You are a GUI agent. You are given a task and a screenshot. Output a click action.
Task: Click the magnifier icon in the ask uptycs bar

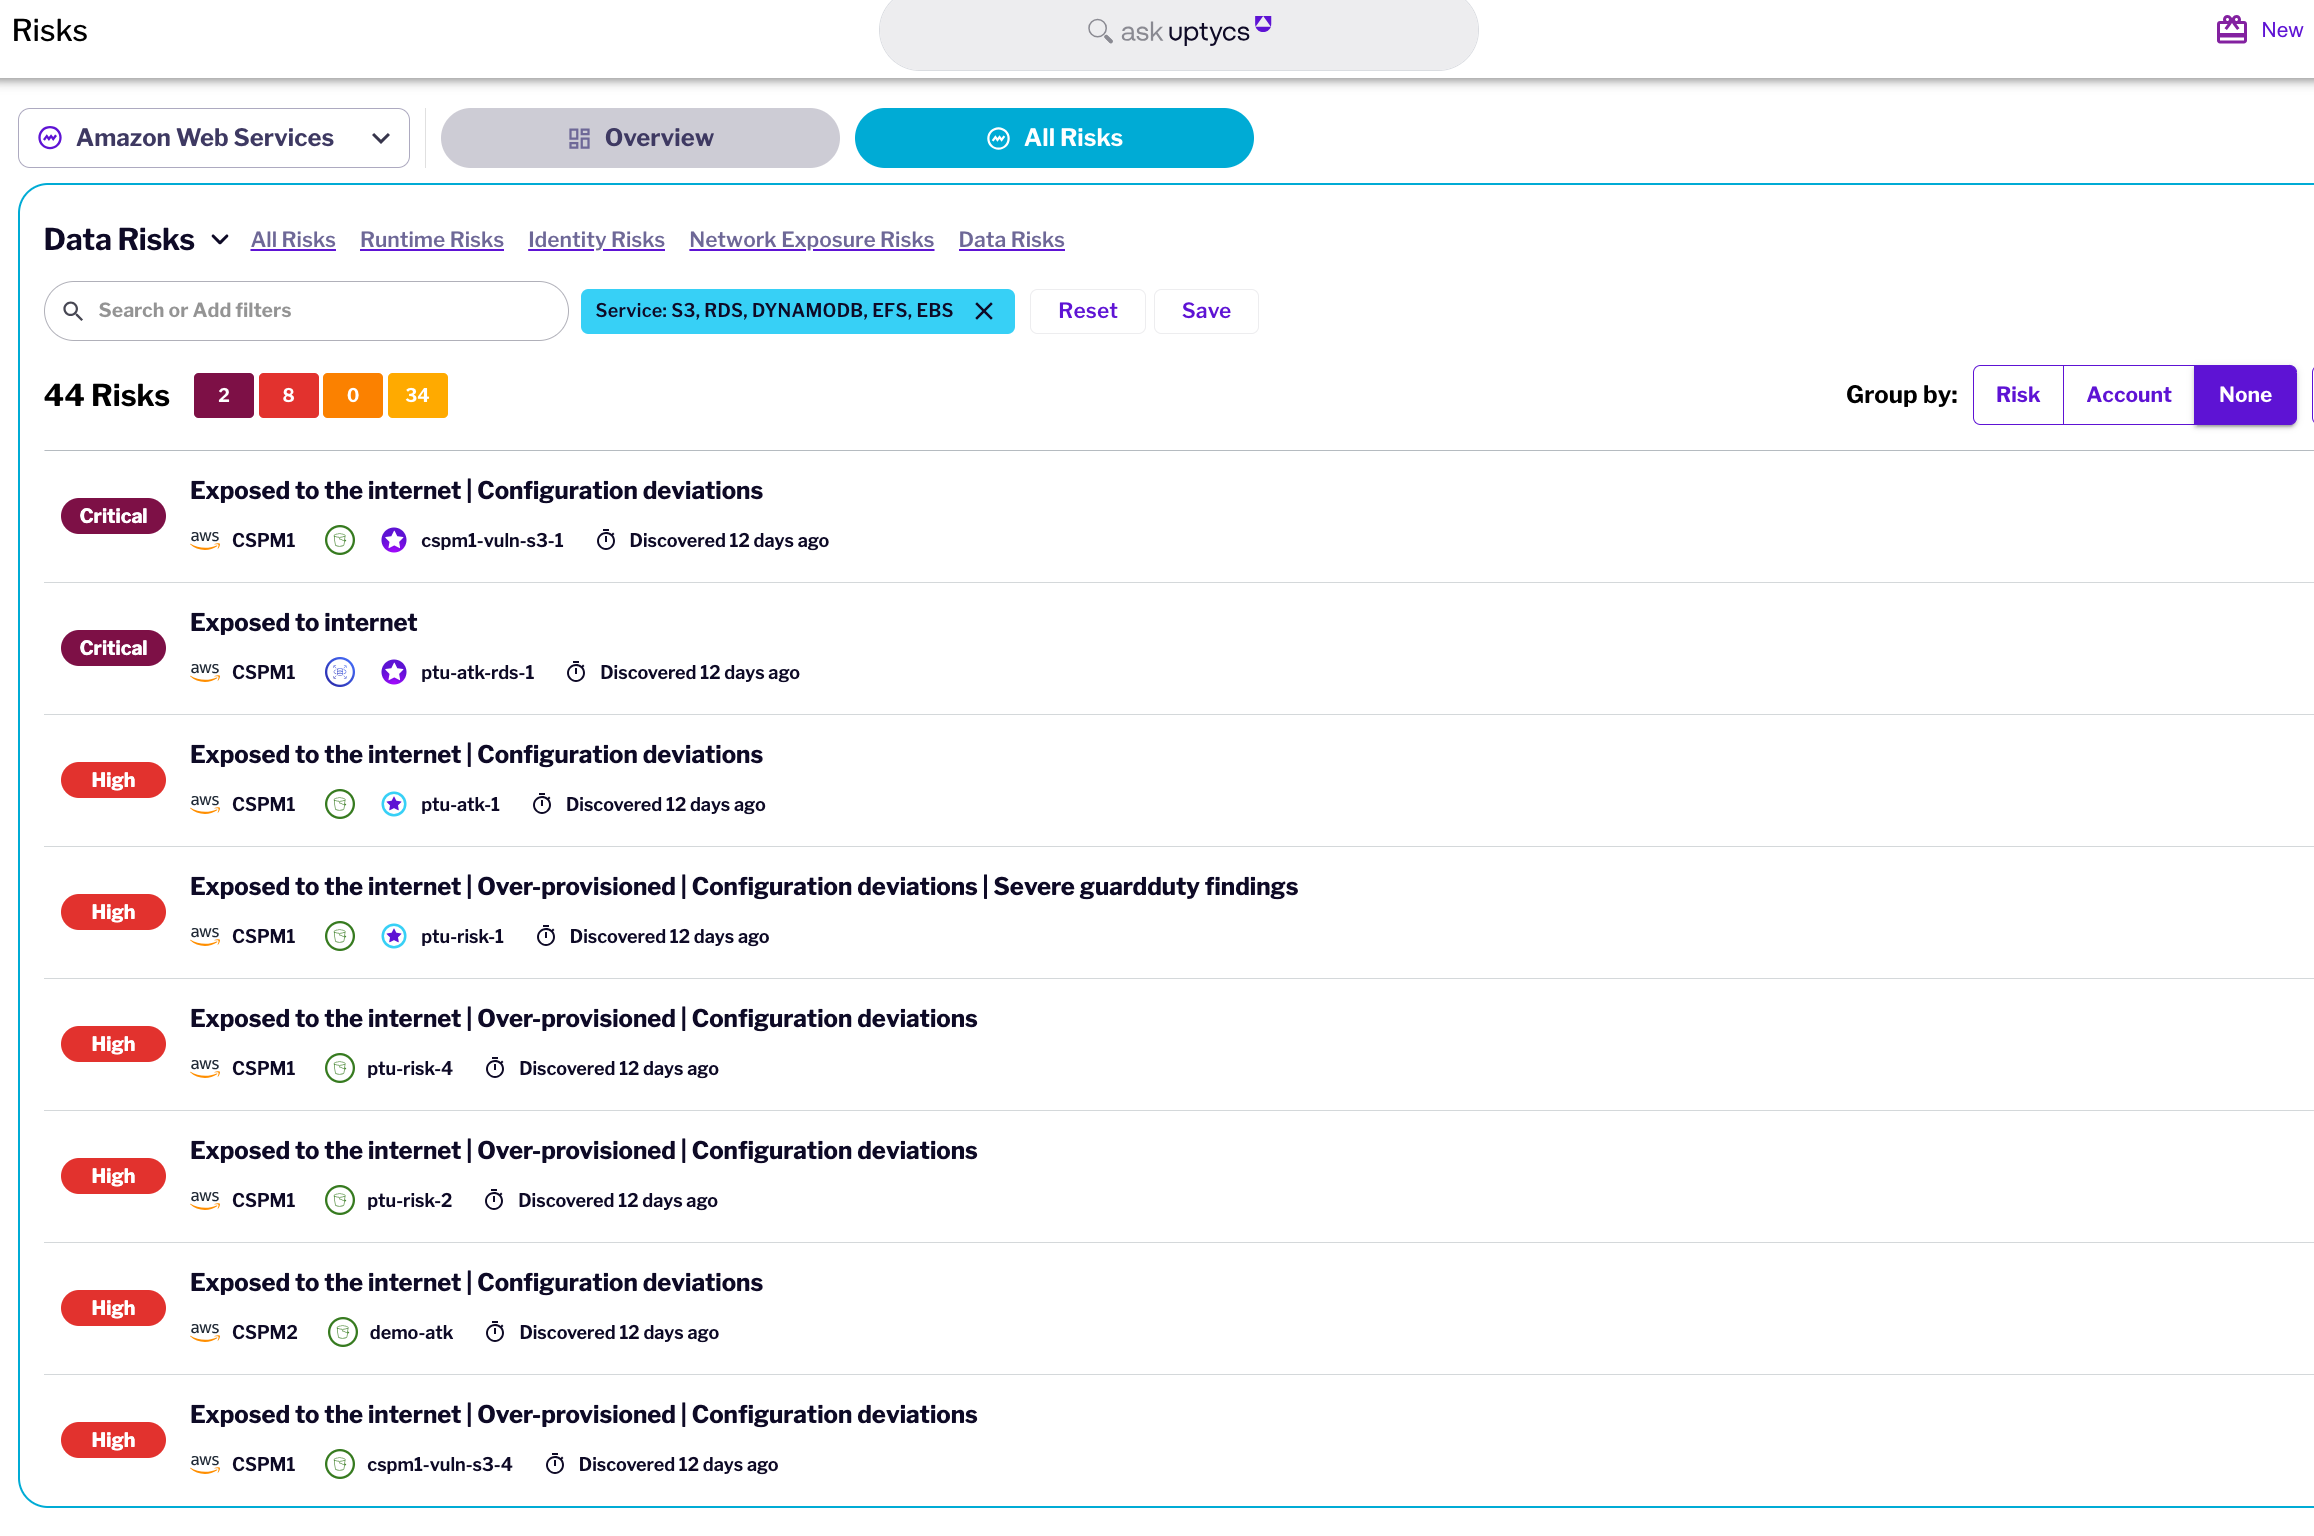click(1100, 31)
